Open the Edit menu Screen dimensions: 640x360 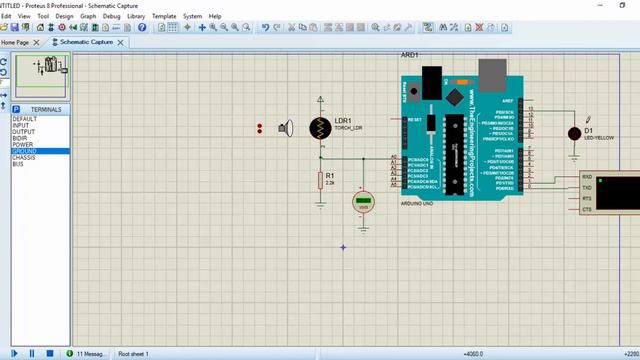6,16
